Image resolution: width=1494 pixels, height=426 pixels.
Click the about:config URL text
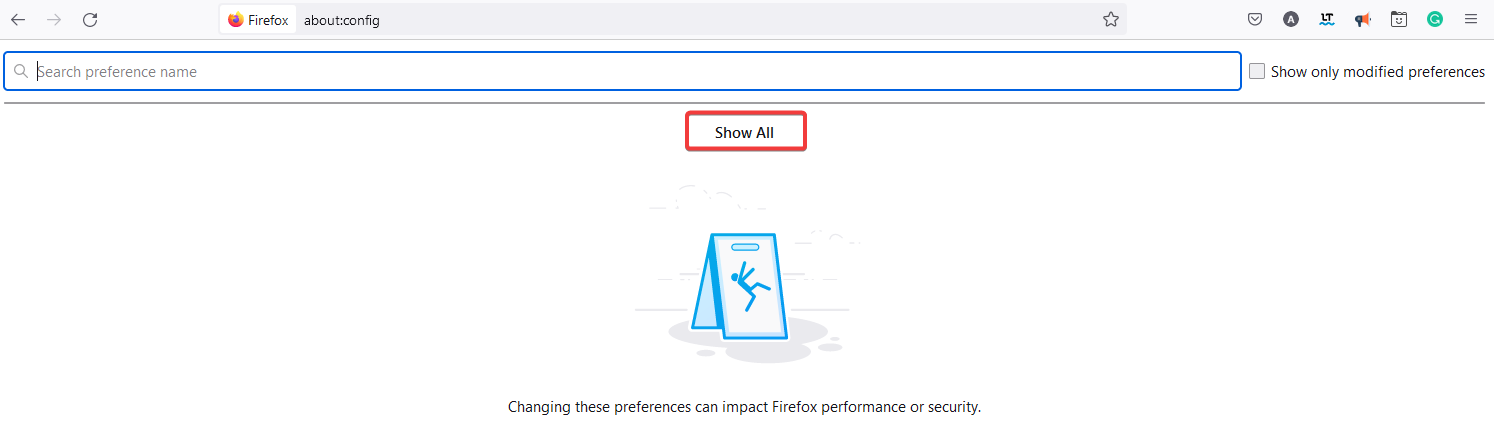coord(341,20)
